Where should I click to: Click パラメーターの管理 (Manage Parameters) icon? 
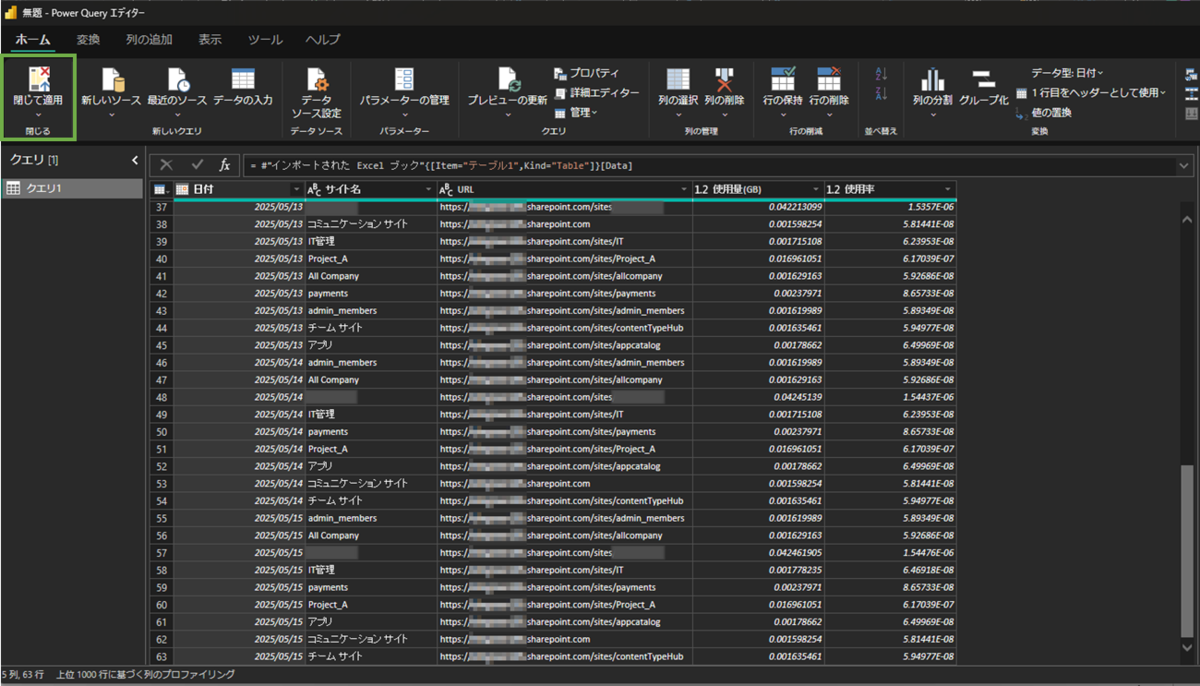[x=404, y=80]
